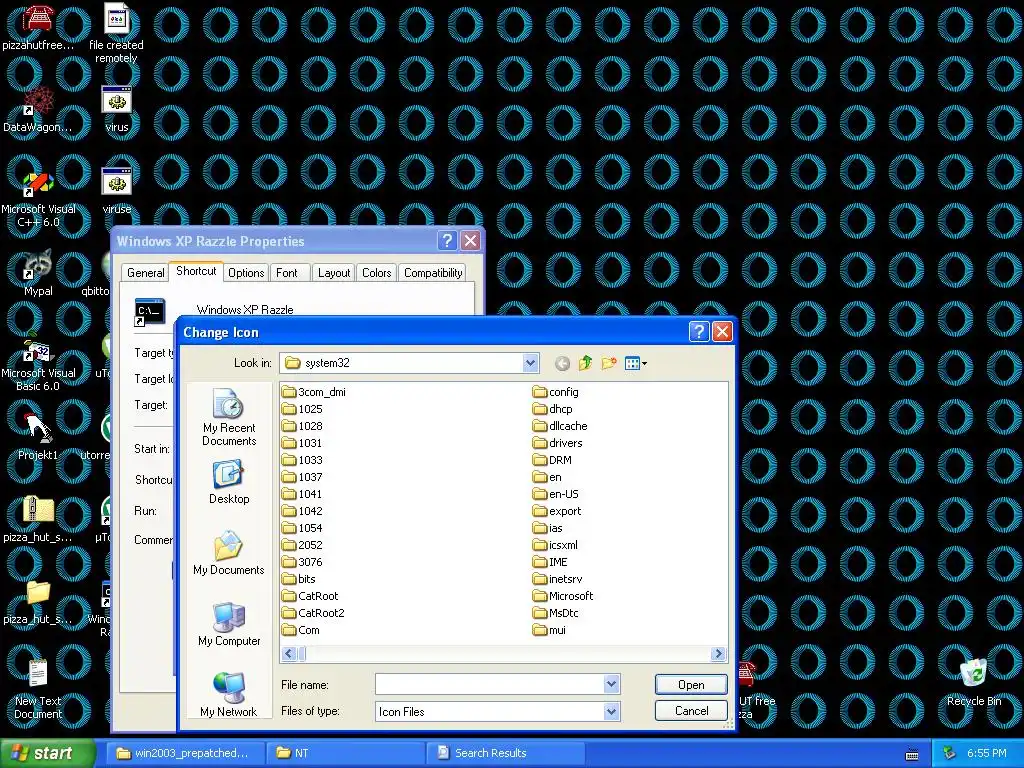Expand the Files of type dropdown arrow
Image resolution: width=1024 pixels, height=768 pixels.
tap(611, 711)
